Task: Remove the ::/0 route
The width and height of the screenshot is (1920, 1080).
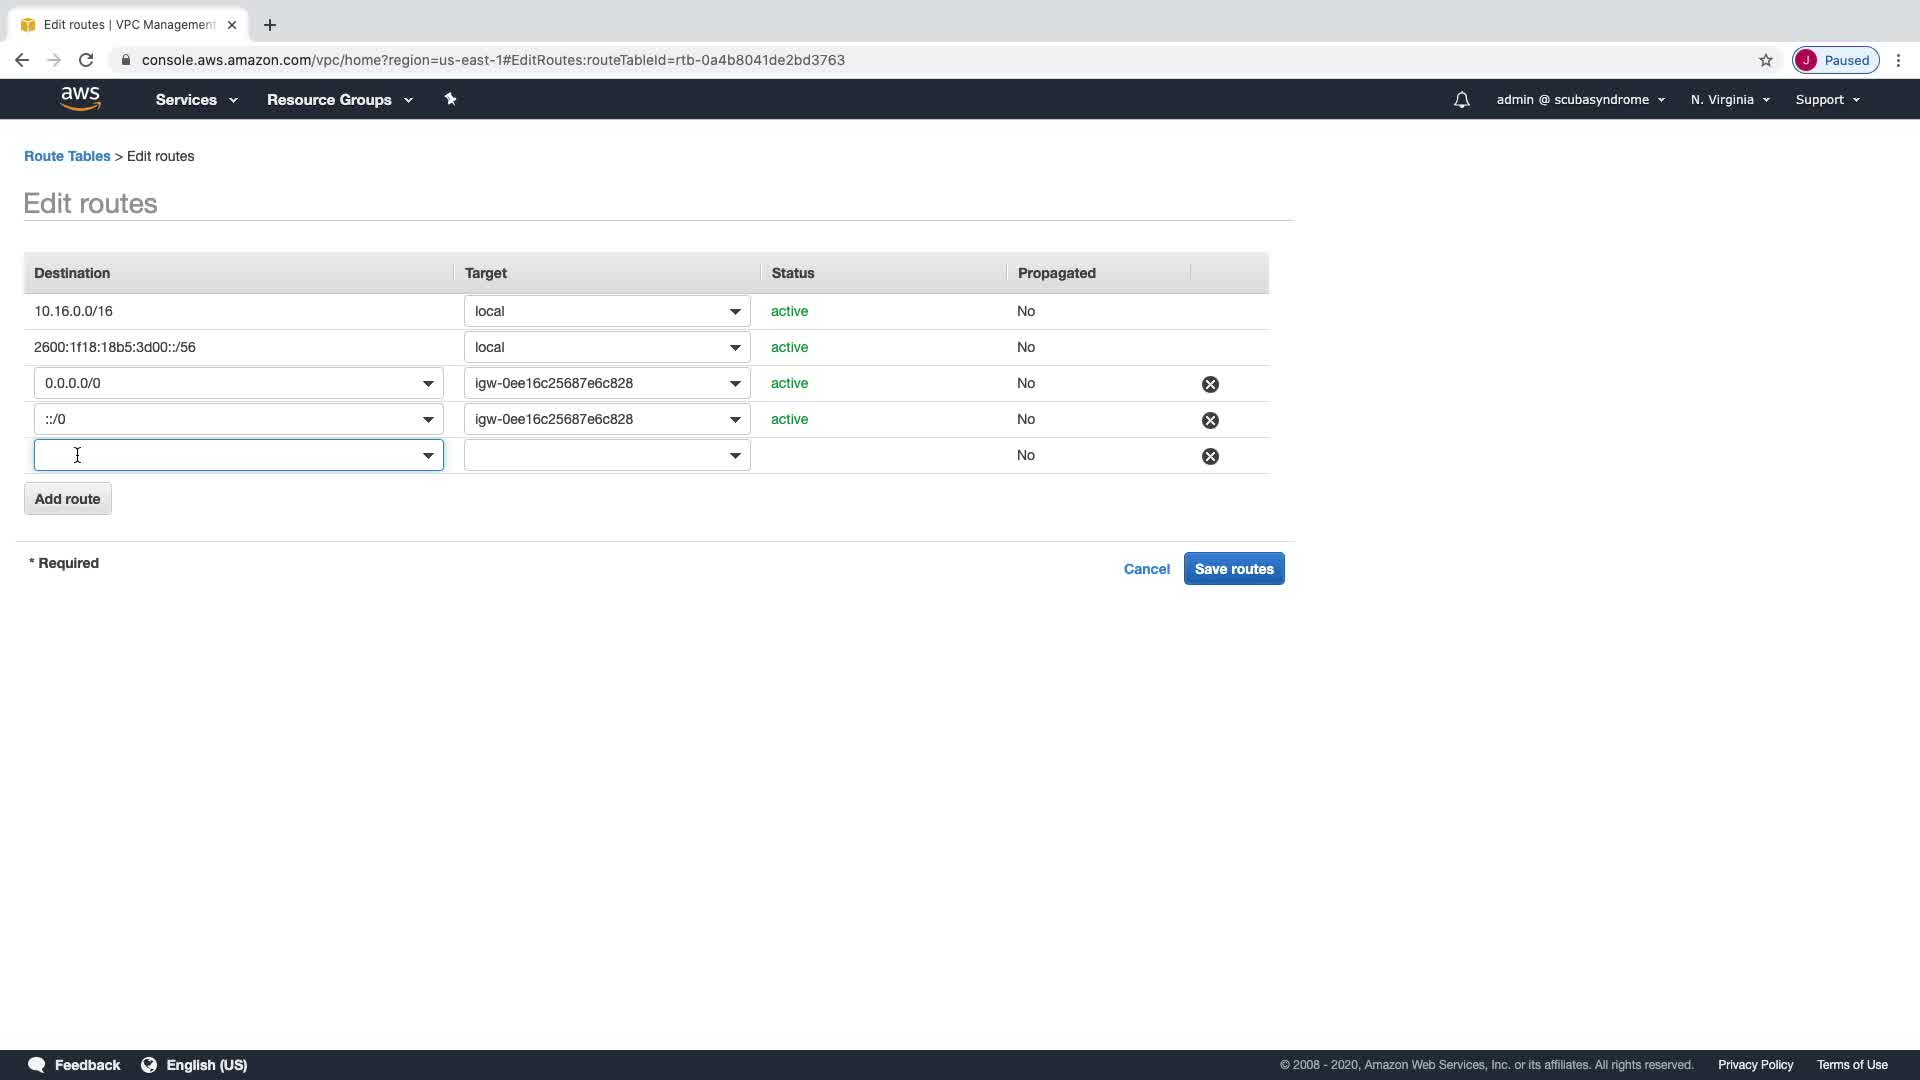Action: 1210,420
